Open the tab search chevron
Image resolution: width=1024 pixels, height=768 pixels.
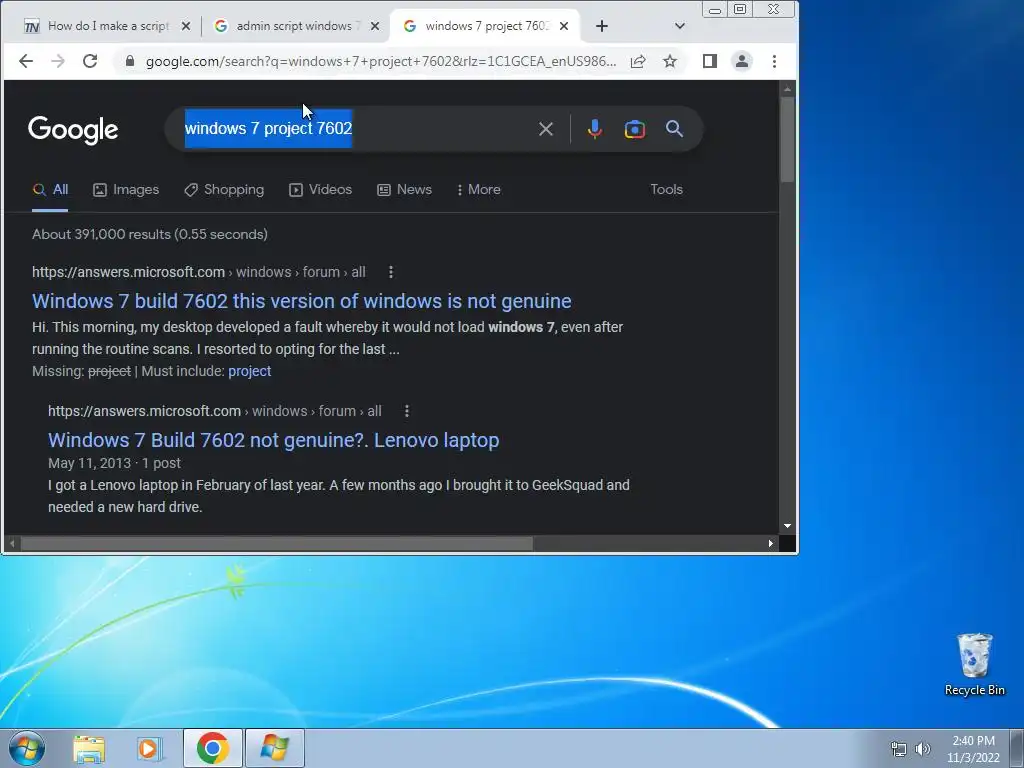[680, 26]
